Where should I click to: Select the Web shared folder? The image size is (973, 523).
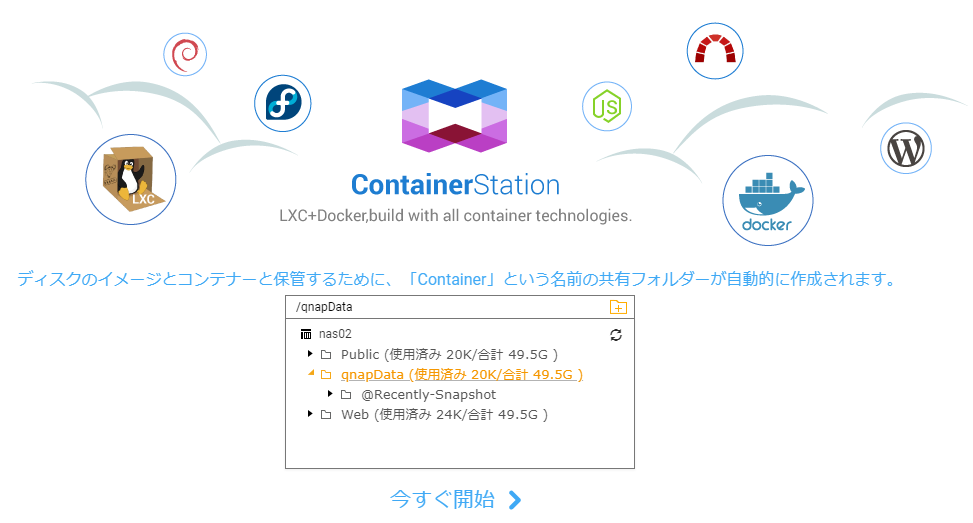(444, 414)
